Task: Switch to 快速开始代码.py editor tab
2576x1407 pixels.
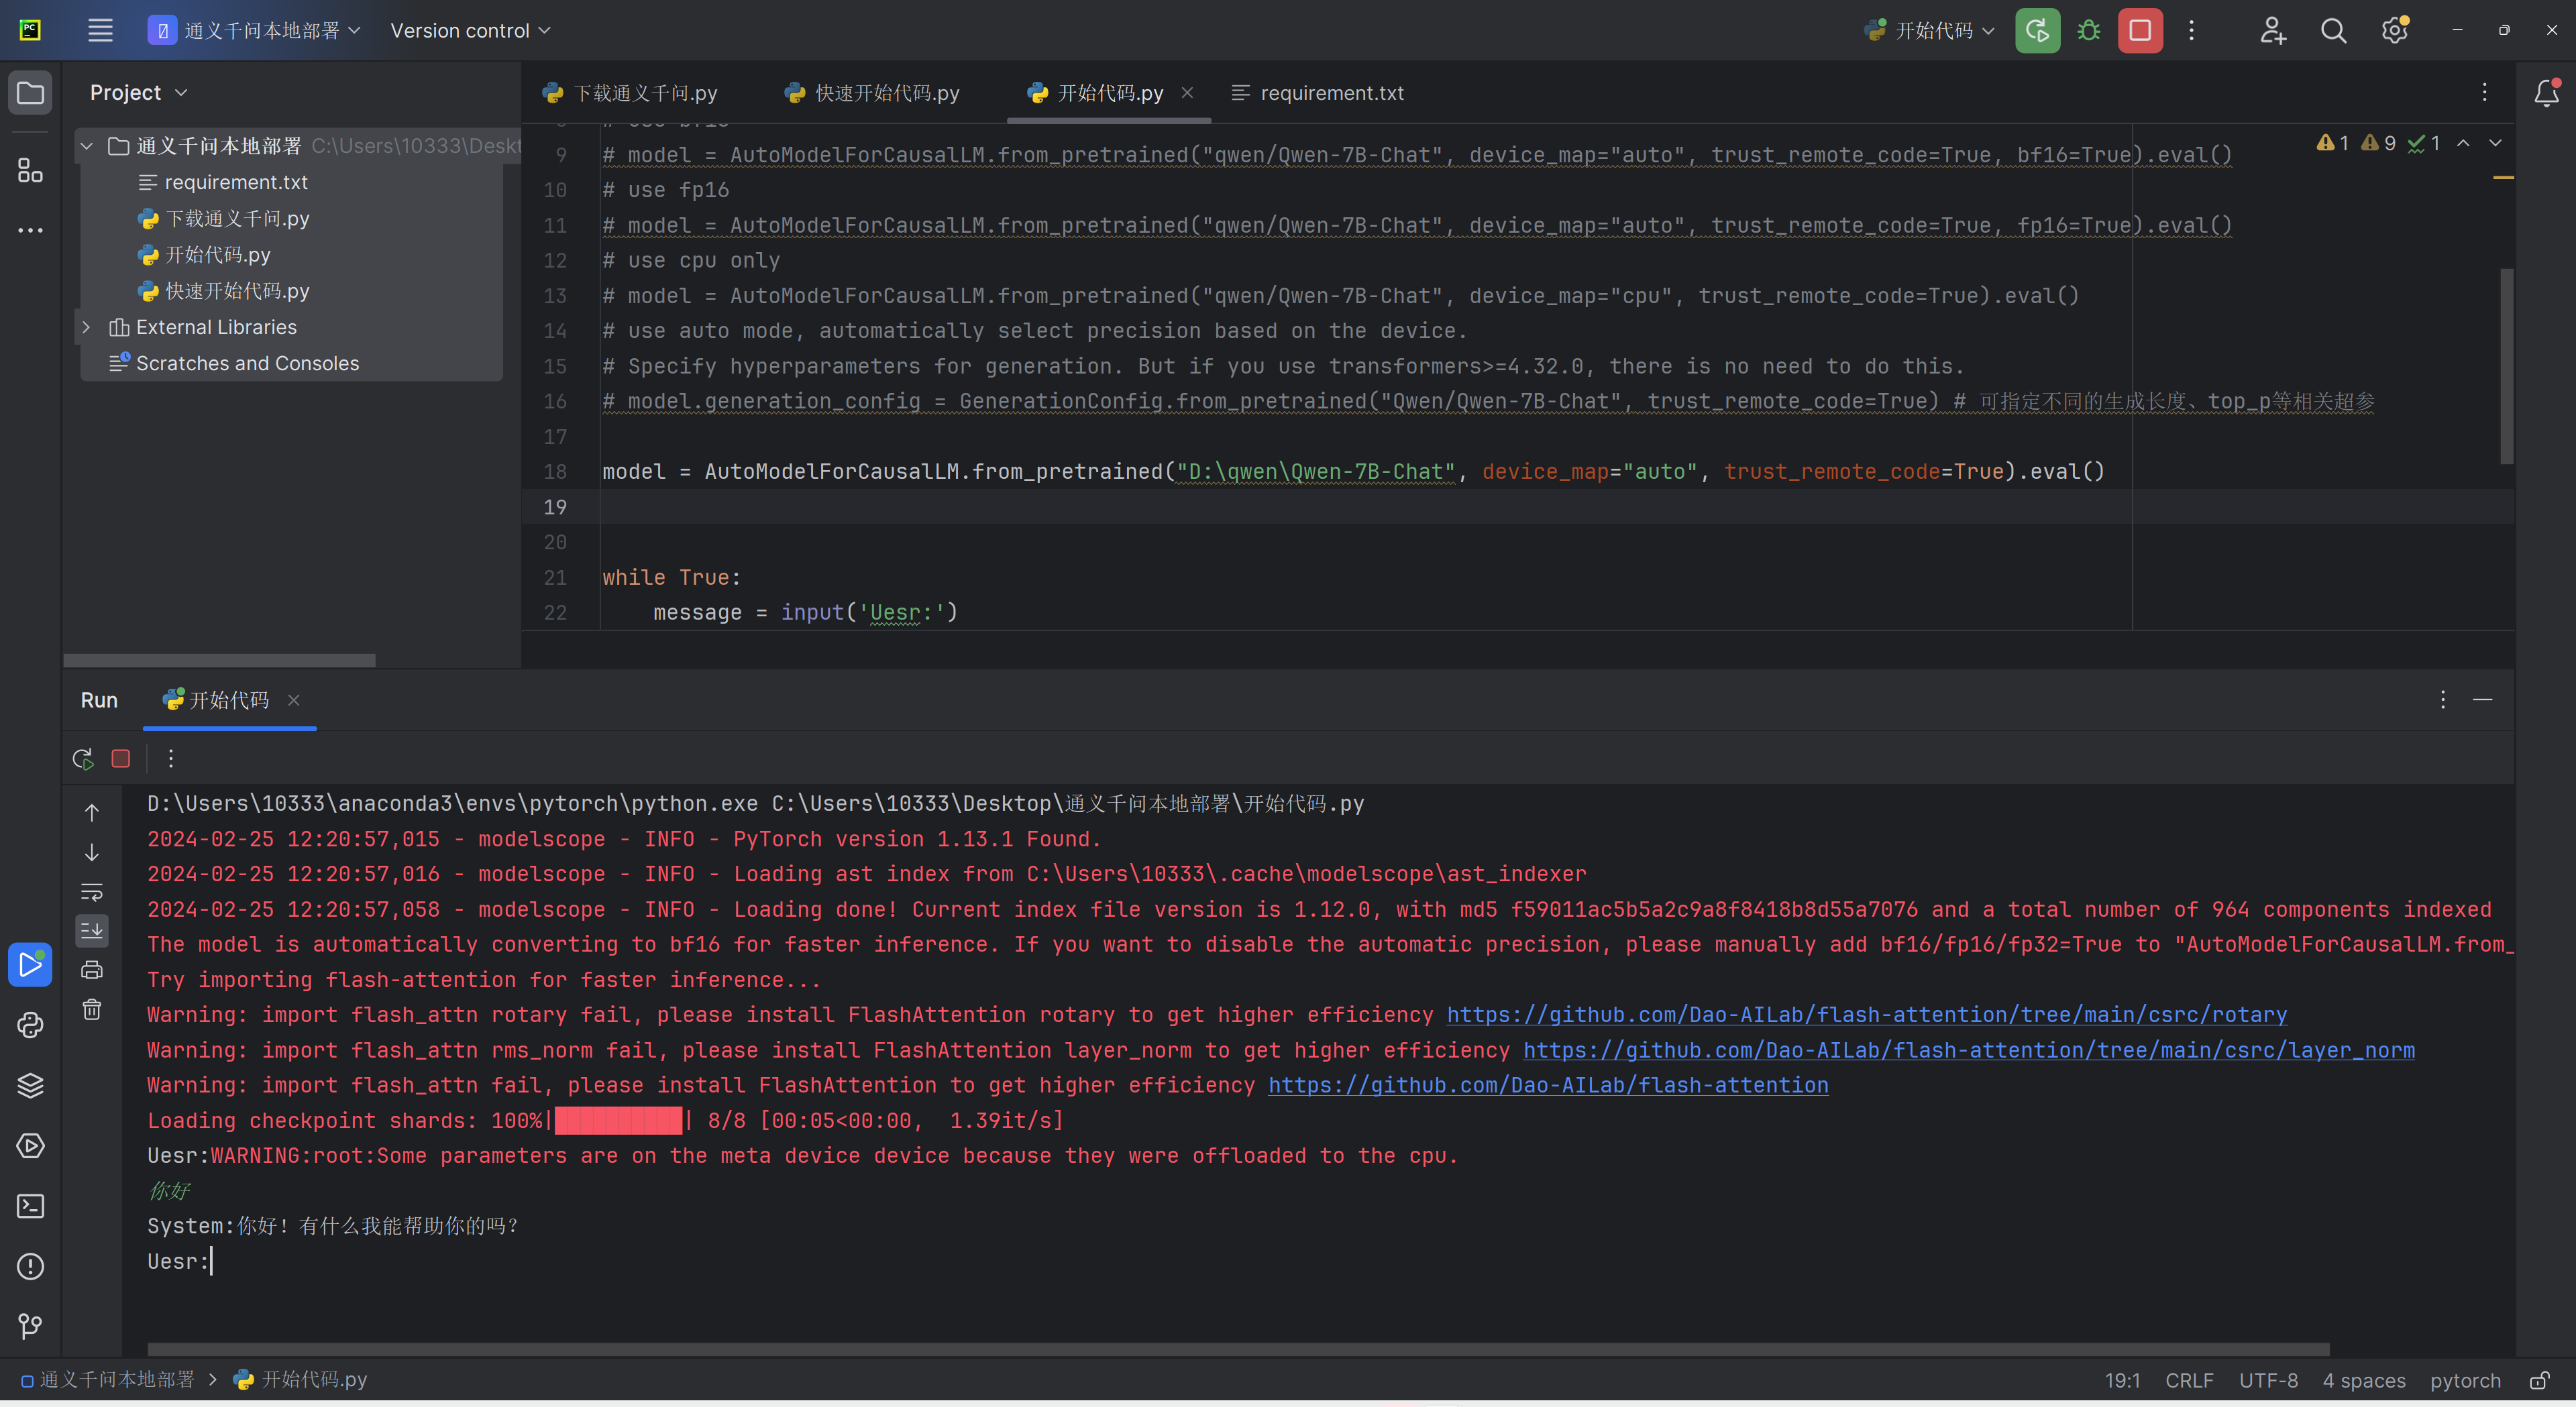Action: pyautogui.click(x=872, y=93)
